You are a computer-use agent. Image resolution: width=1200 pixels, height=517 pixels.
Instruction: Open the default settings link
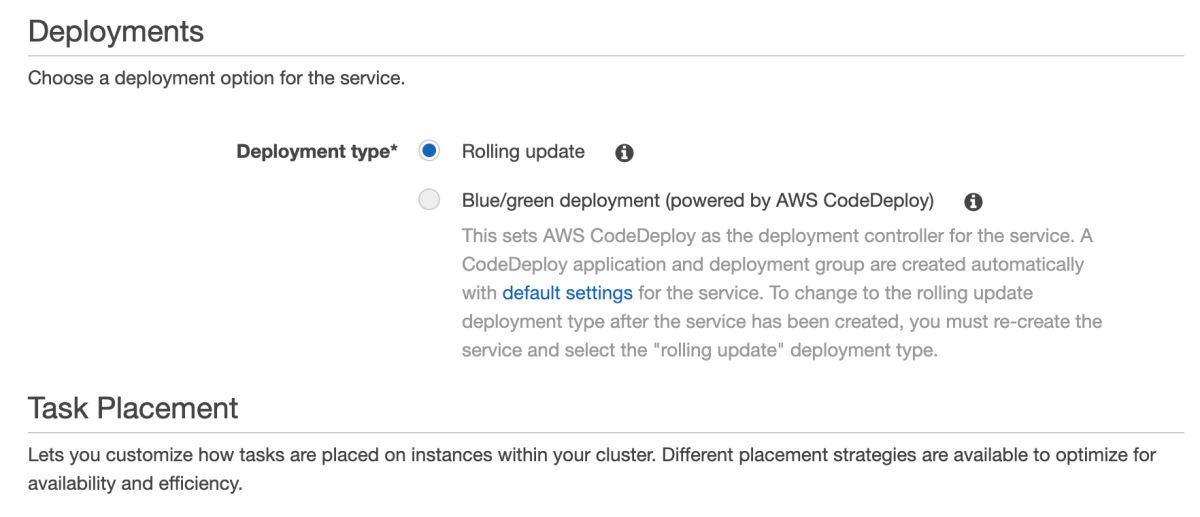(x=567, y=293)
